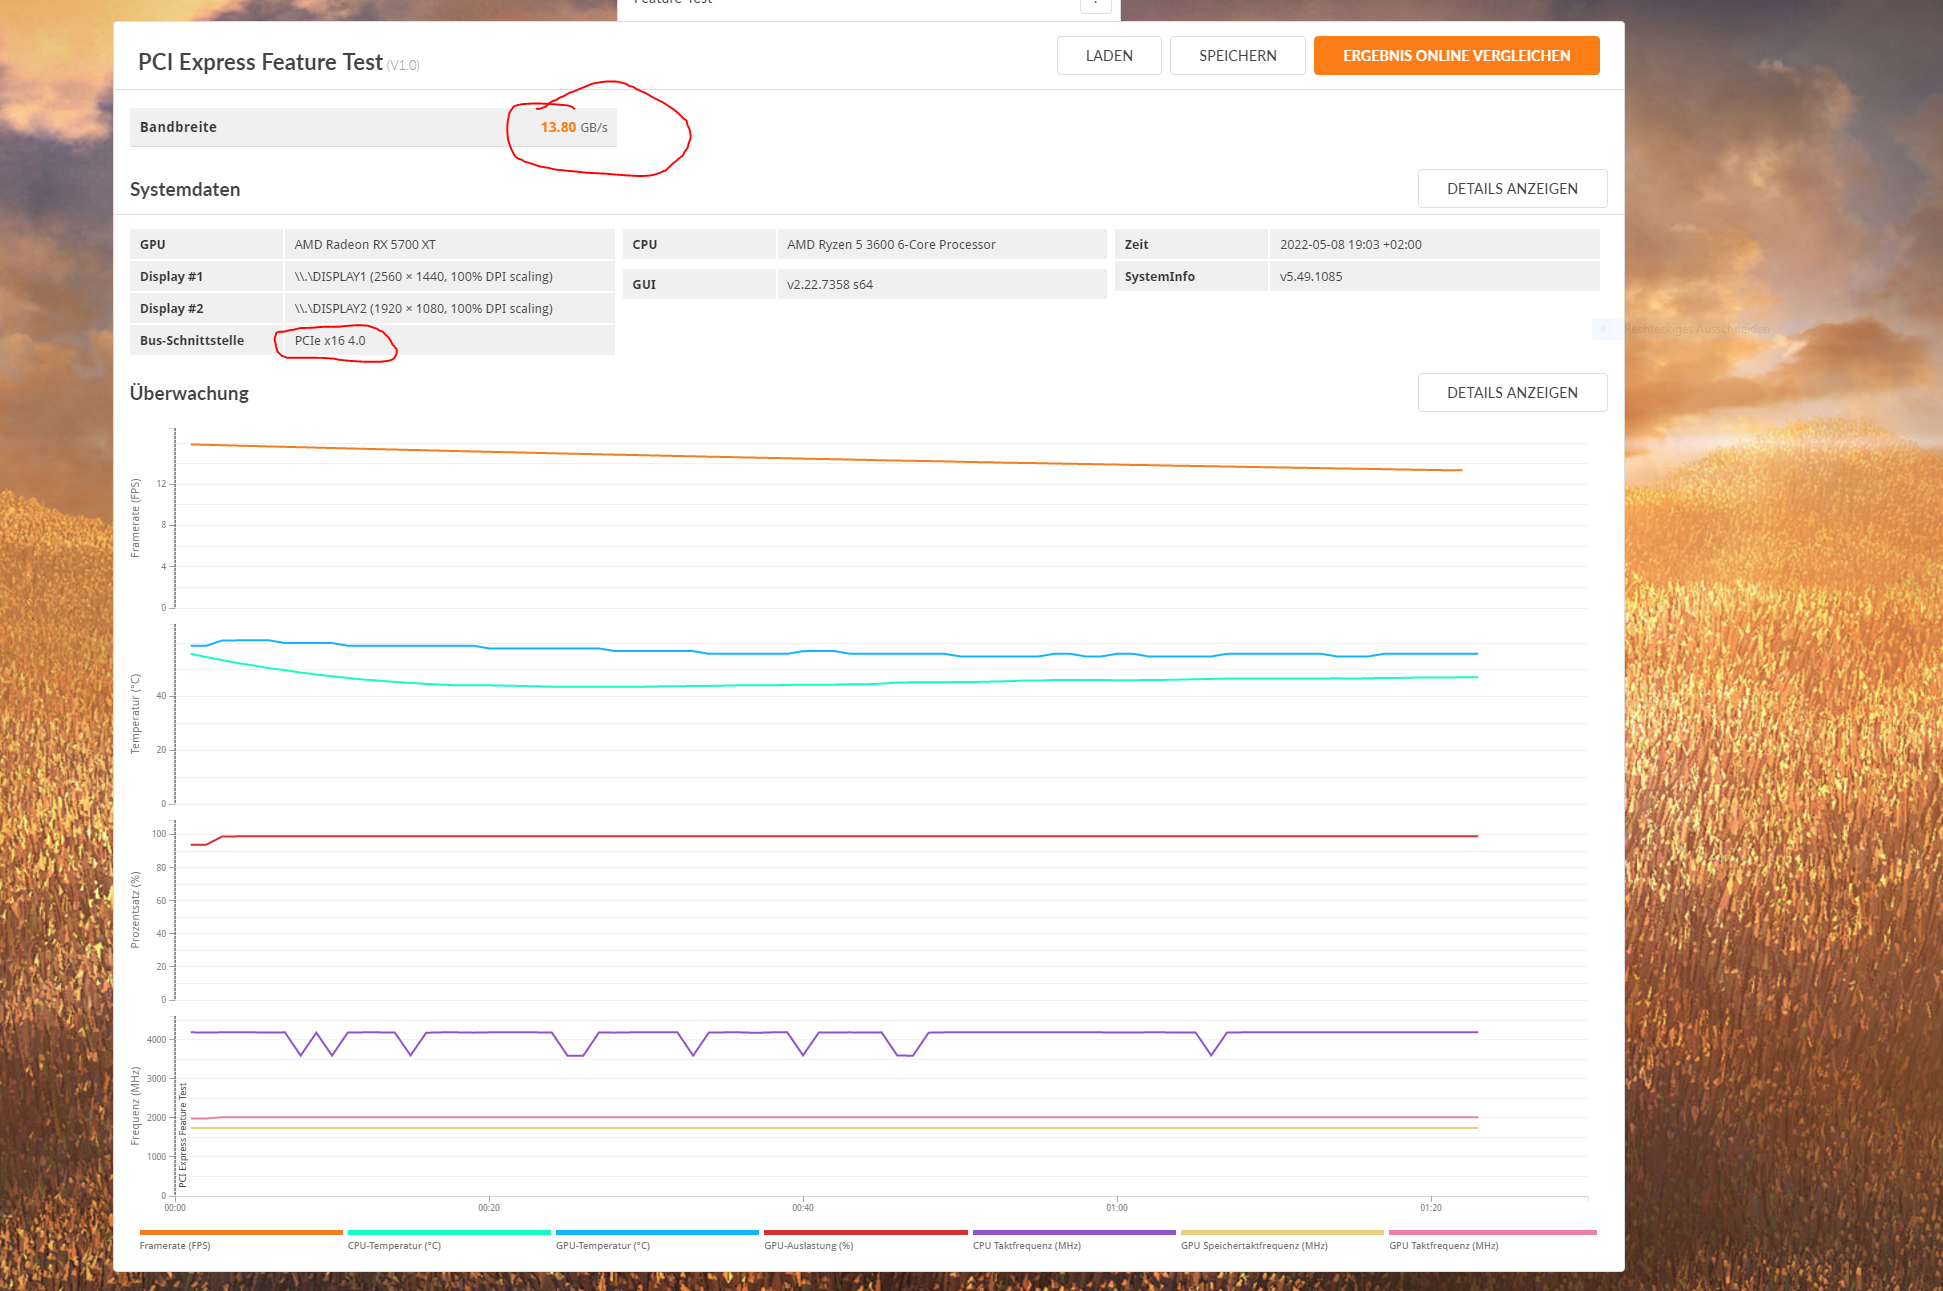Image resolution: width=1943 pixels, height=1291 pixels.
Task: Click the 01:00 time axis marker
Action: pos(1117,1208)
